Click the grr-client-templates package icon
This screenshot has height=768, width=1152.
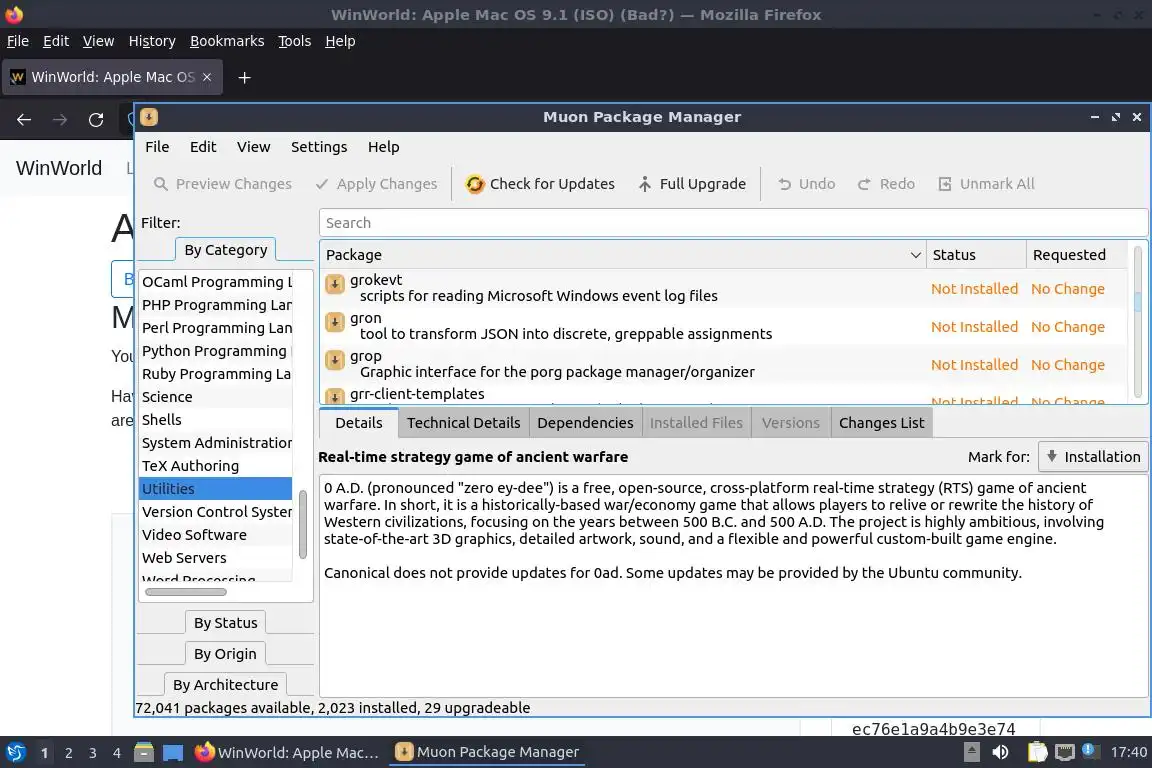tap(335, 396)
